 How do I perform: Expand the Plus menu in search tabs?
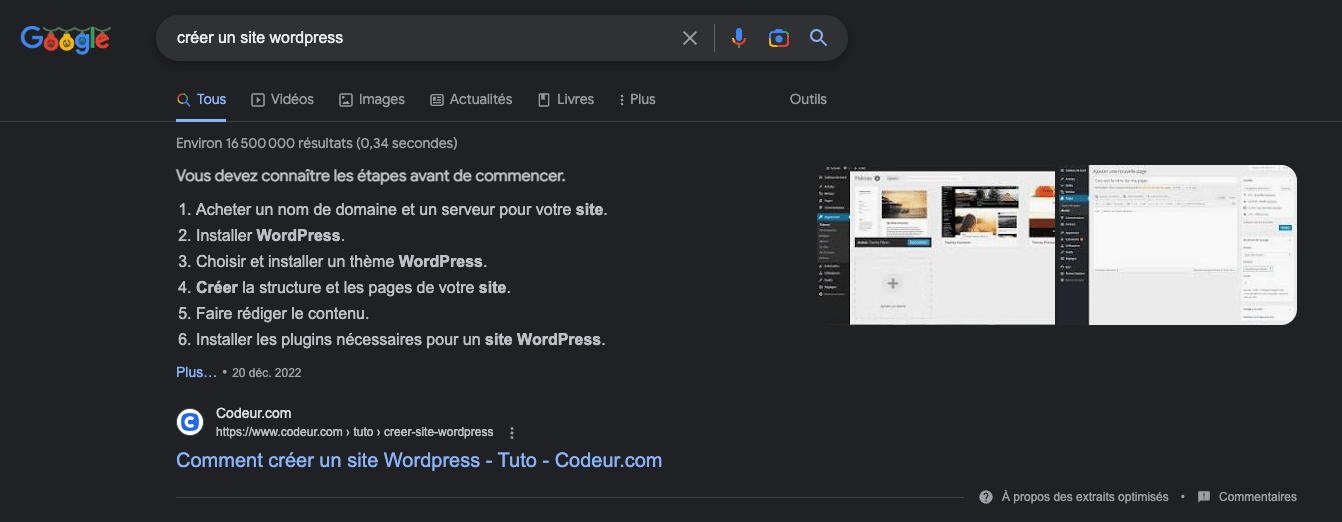pyautogui.click(x=637, y=99)
